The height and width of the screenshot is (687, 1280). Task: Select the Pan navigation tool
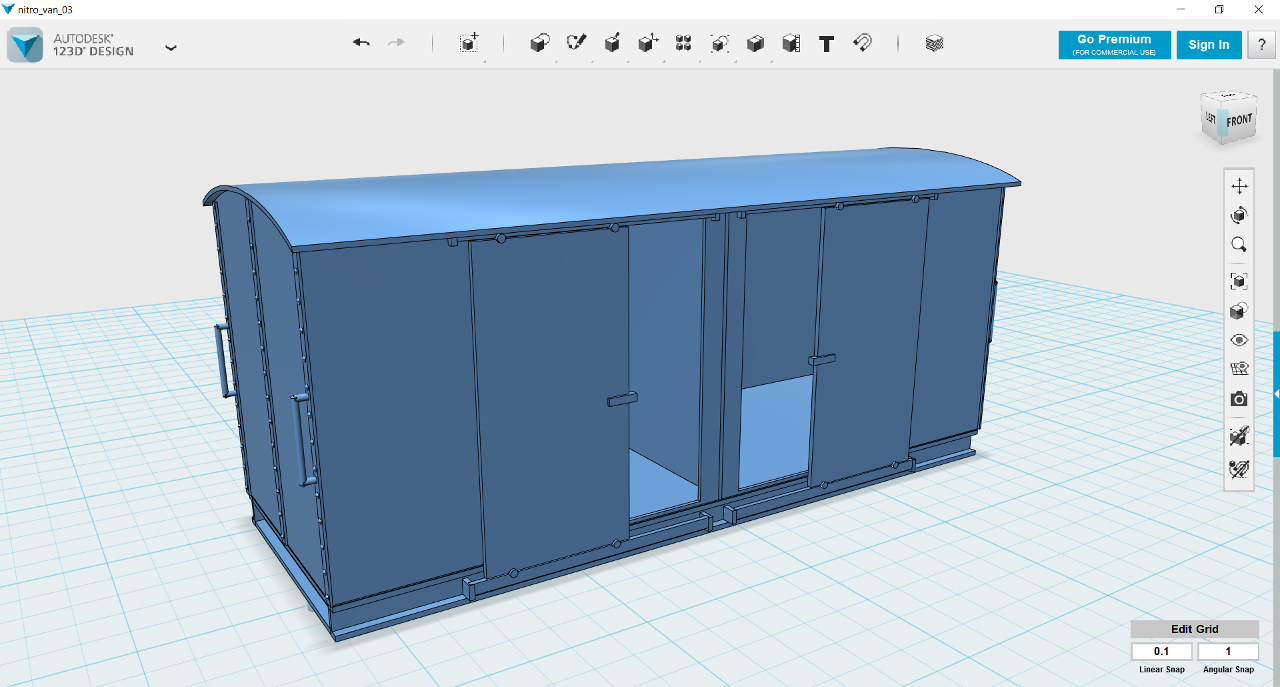pos(1239,186)
